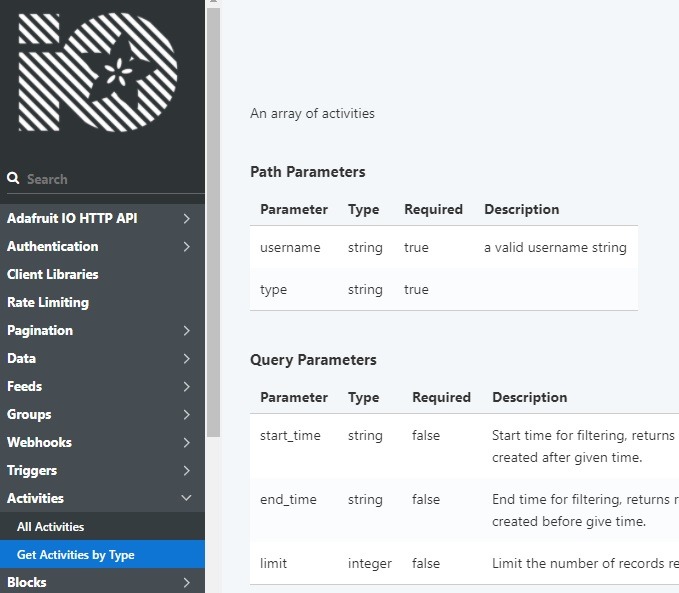
Task: Expand the Blocks section arrow
Action: [x=187, y=583]
